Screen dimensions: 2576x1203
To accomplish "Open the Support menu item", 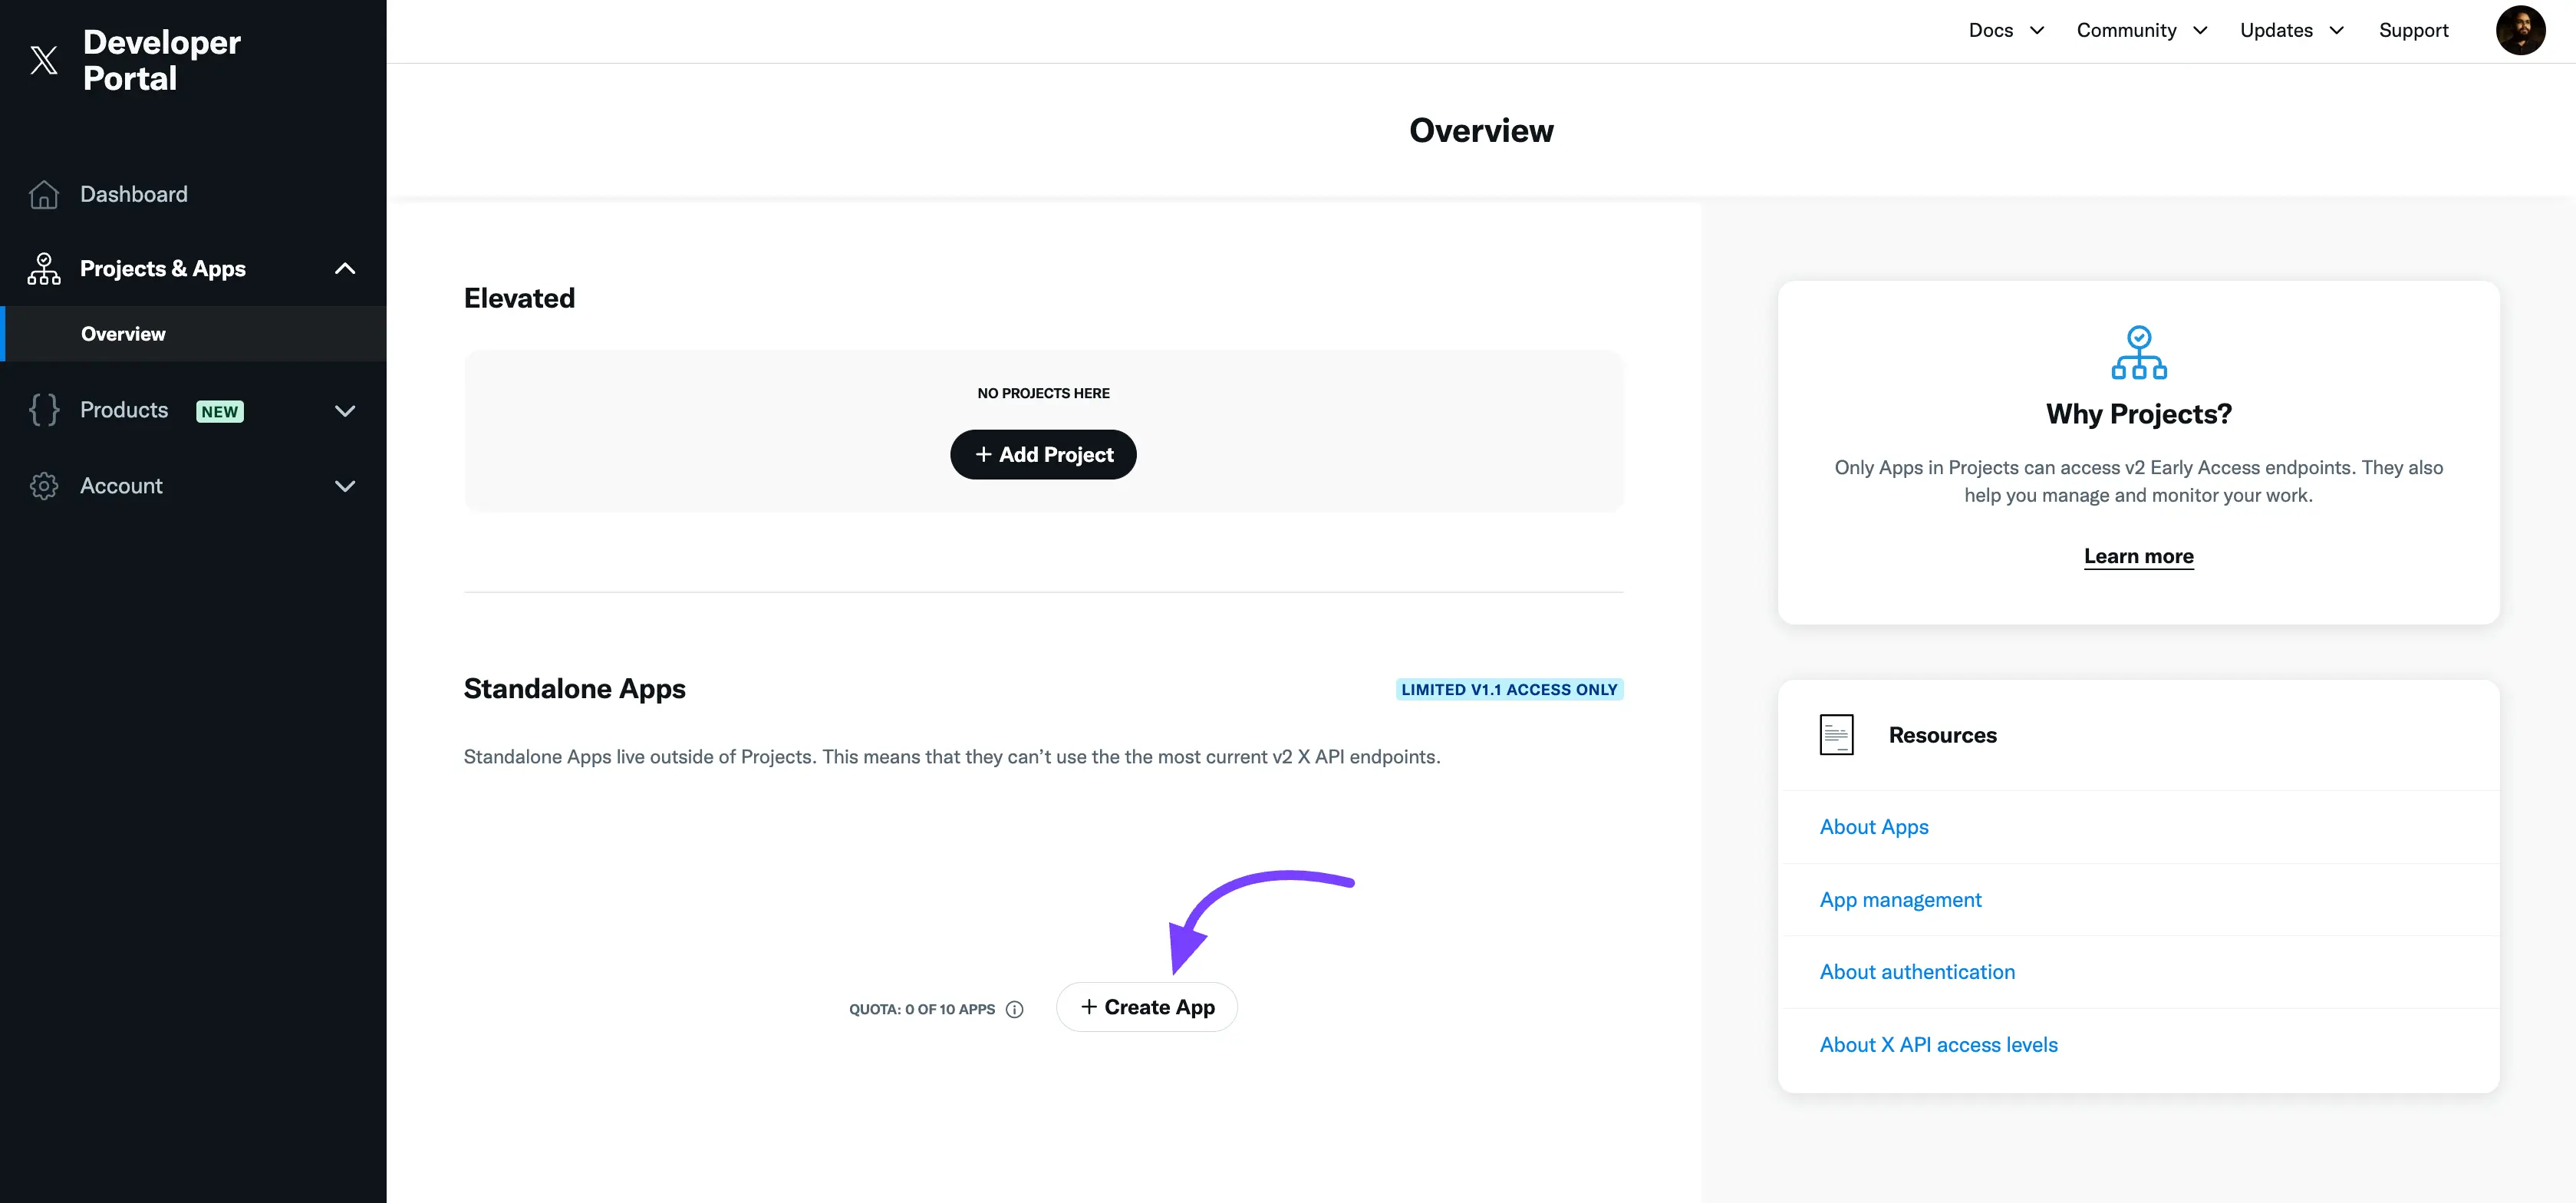I will point(2413,30).
